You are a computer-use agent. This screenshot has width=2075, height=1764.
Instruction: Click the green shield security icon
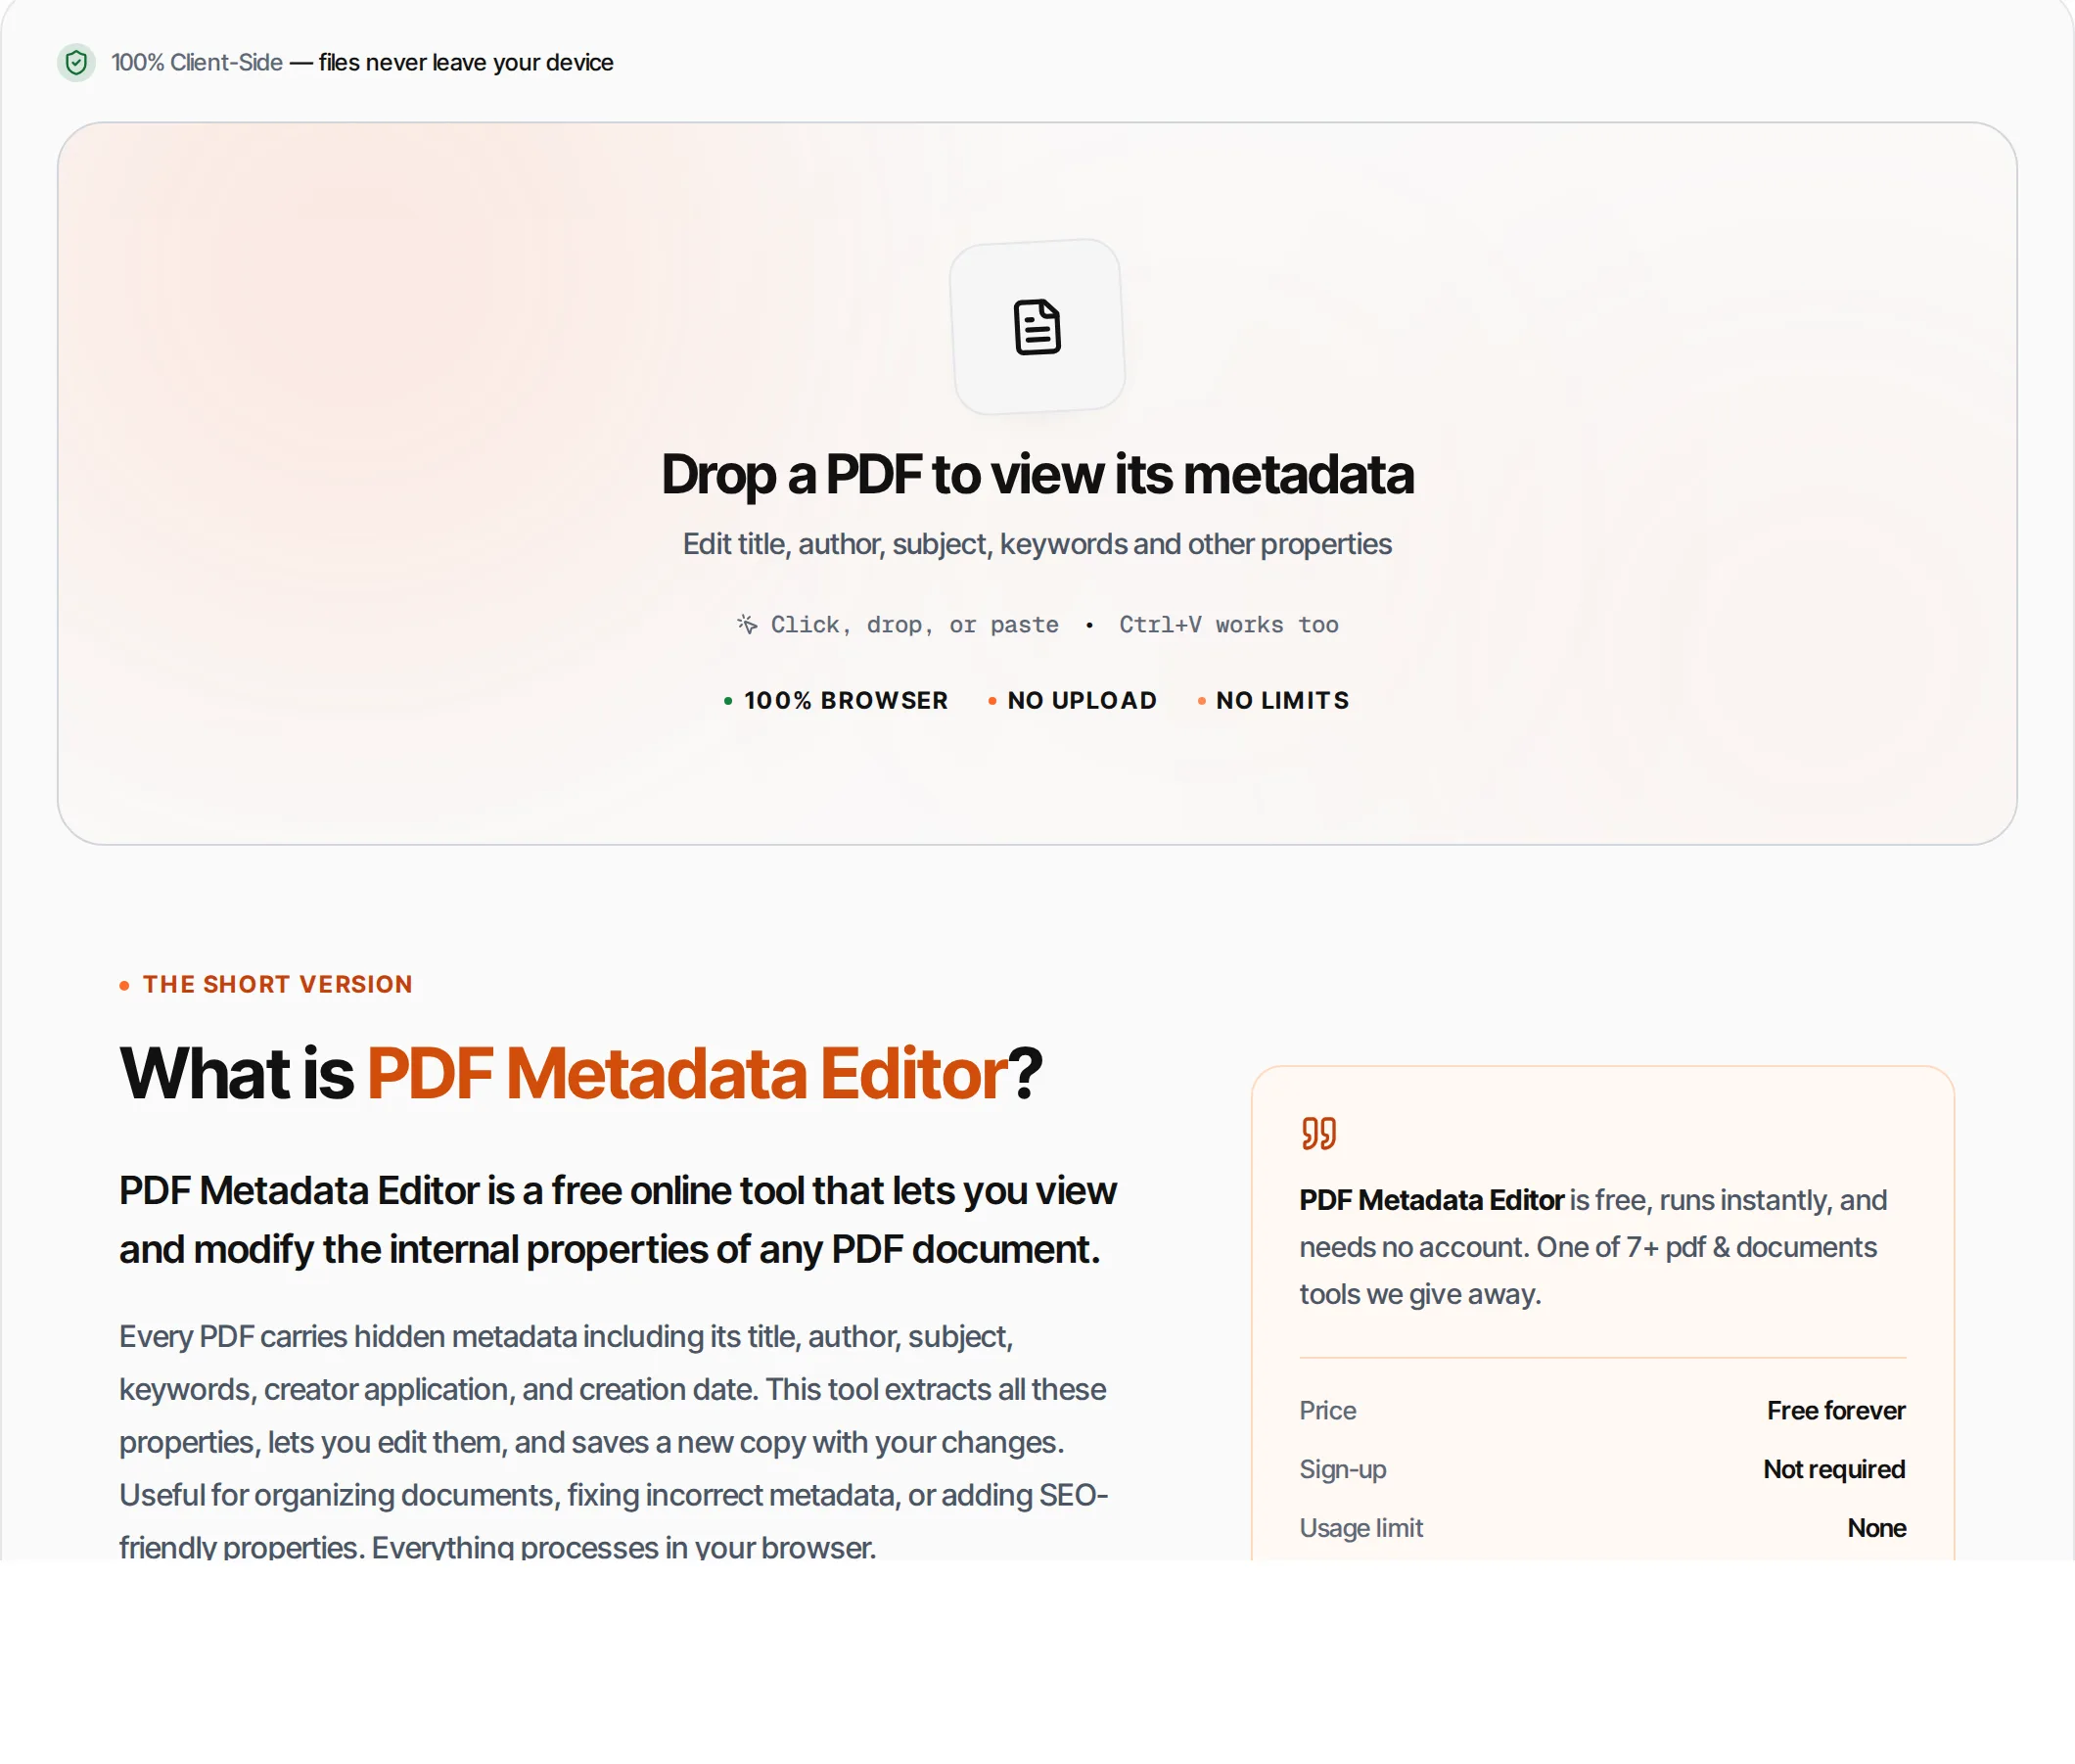click(x=76, y=63)
